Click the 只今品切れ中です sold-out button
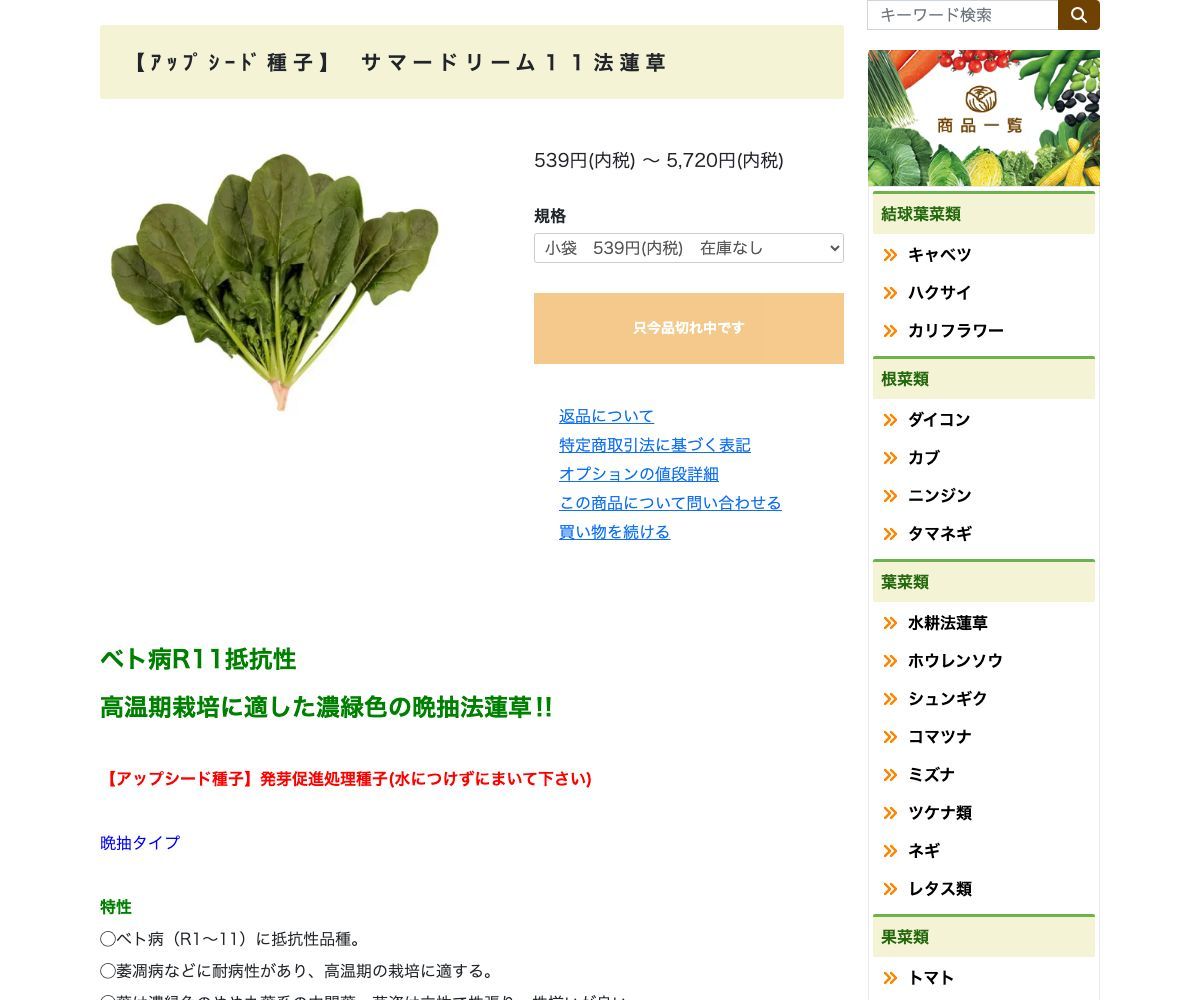This screenshot has width=1200, height=1000. [x=688, y=328]
